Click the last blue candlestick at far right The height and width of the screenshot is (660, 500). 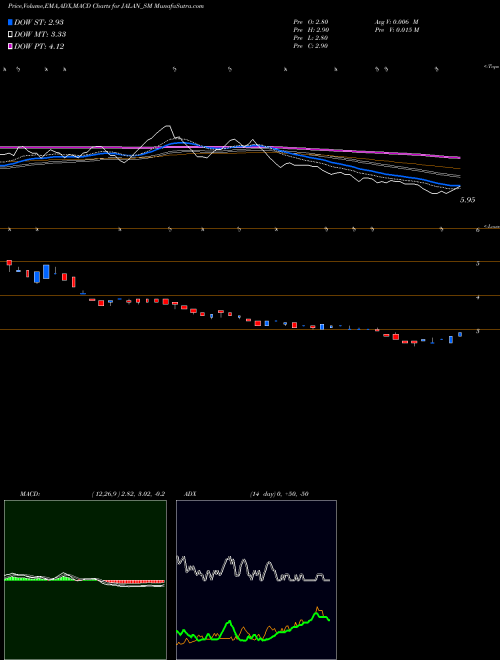pos(460,334)
